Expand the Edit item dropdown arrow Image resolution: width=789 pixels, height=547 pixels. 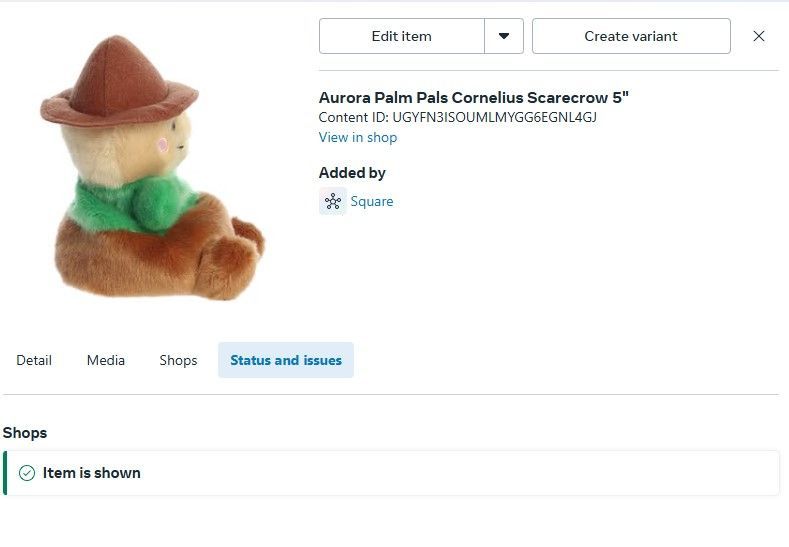click(504, 36)
